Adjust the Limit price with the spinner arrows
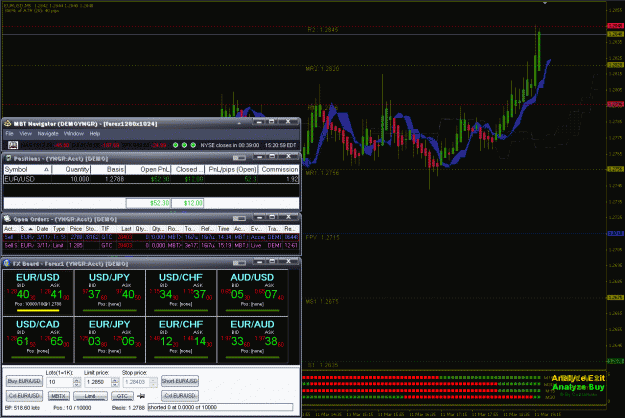 click(115, 382)
